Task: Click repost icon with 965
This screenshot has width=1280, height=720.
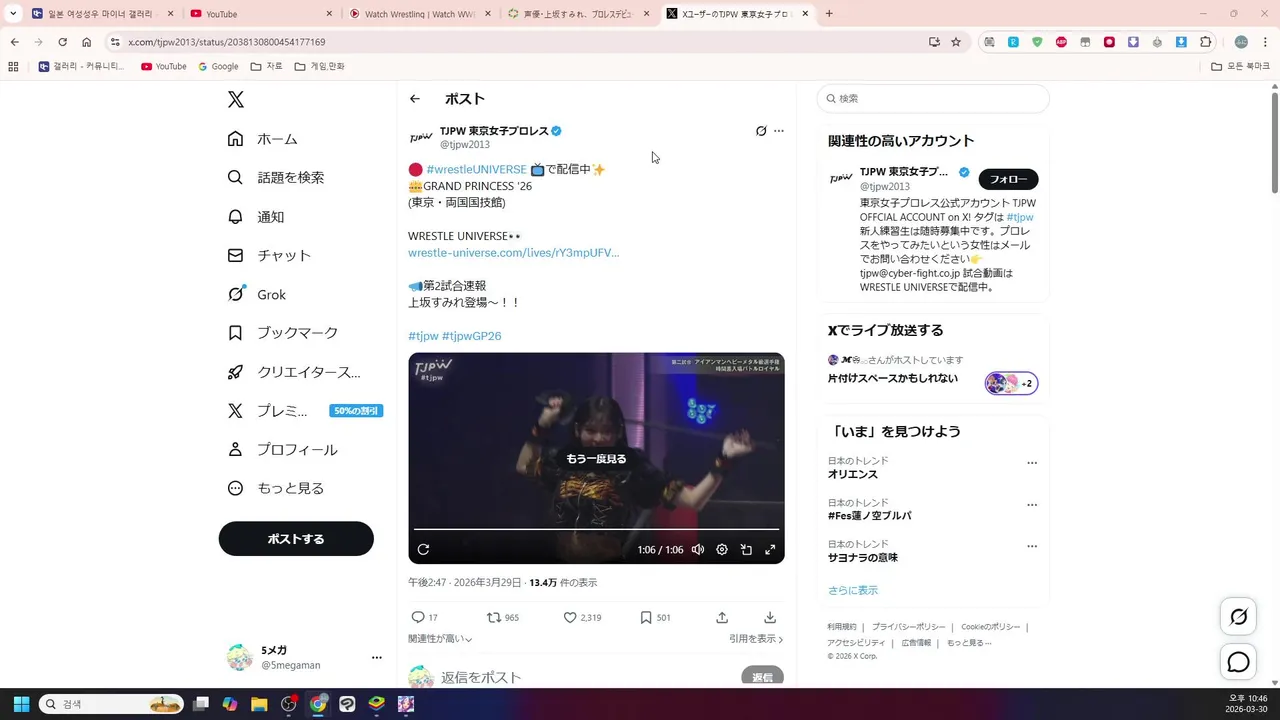Action: tap(494, 618)
